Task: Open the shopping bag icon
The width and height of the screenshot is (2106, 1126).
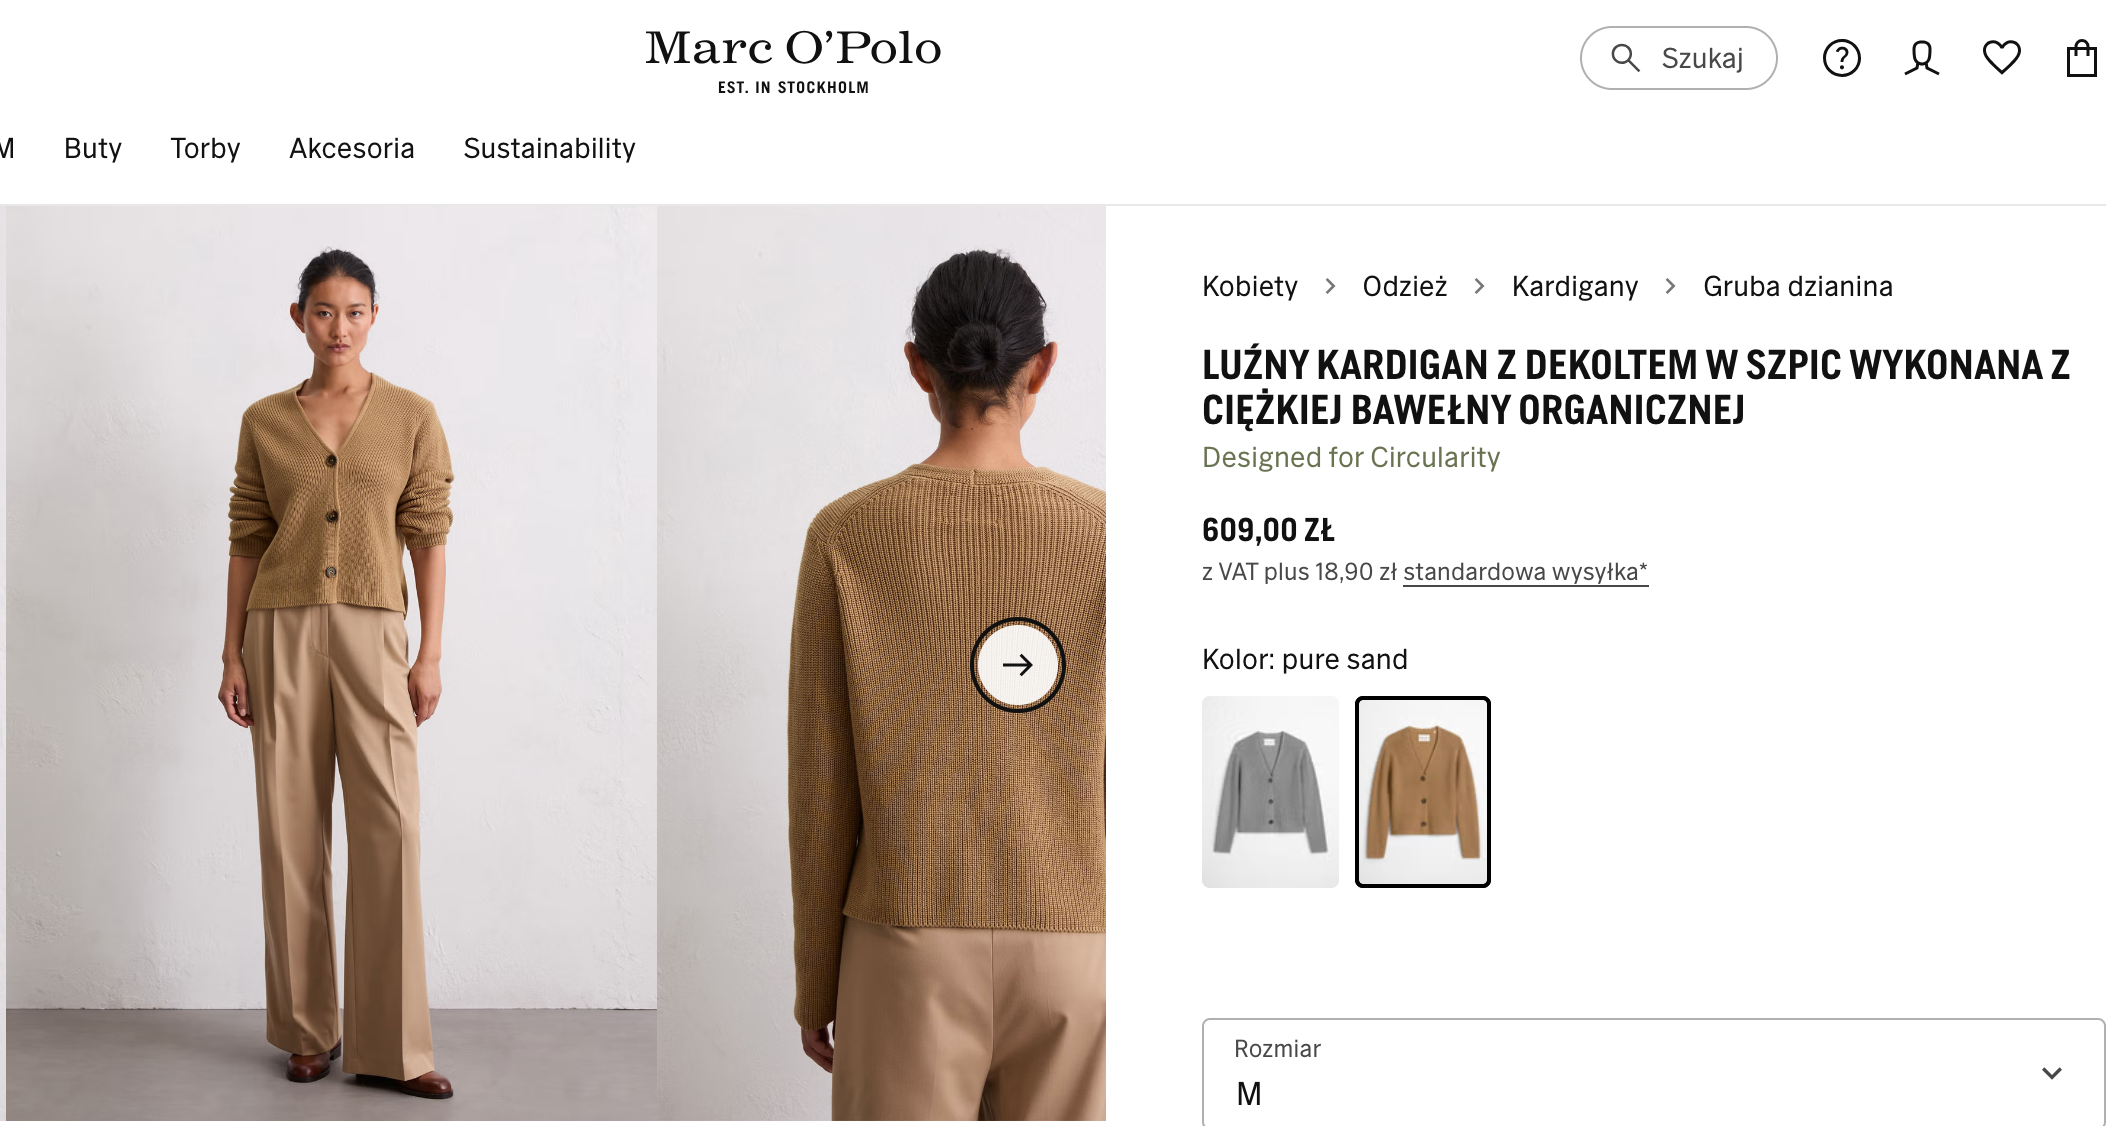Action: (x=2081, y=58)
